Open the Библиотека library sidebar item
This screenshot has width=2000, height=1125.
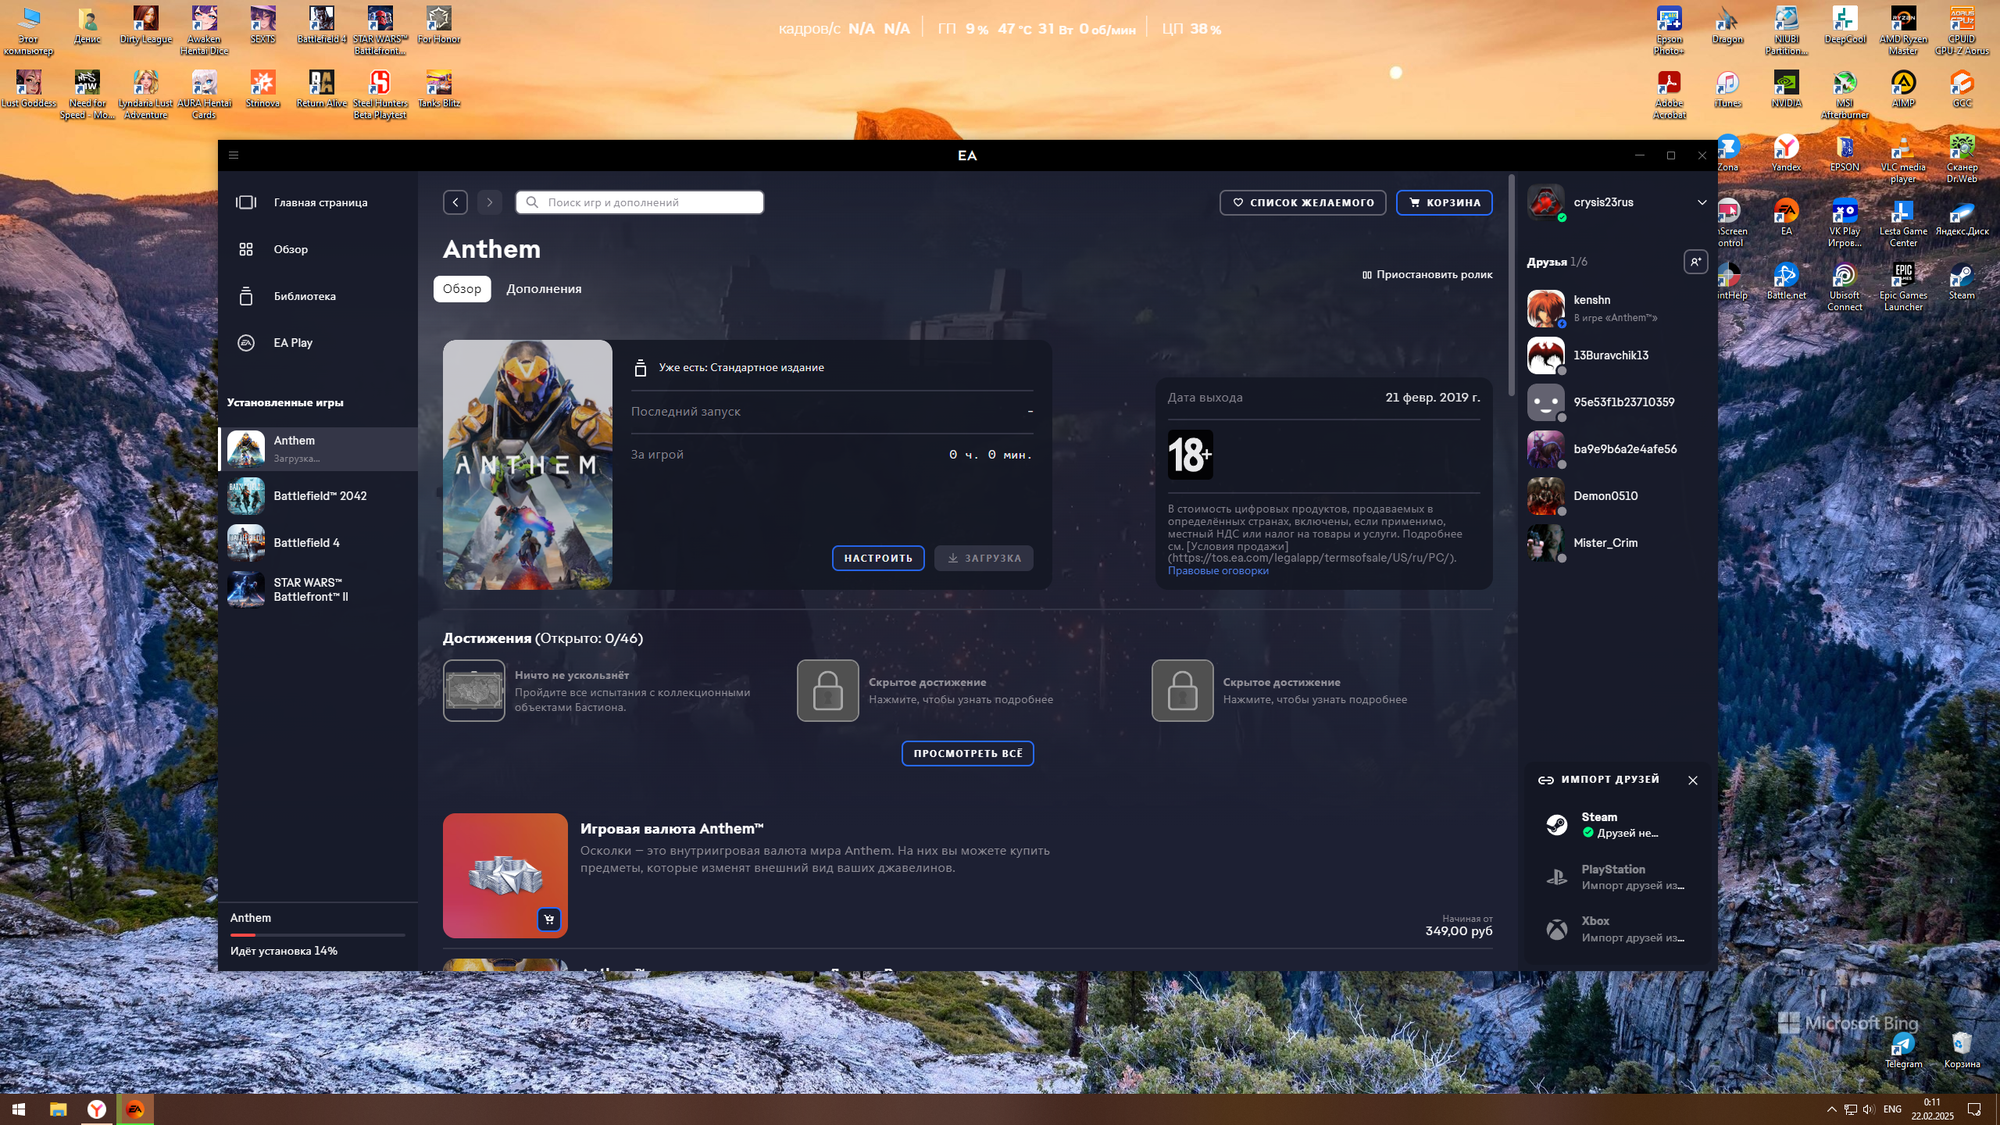(x=304, y=296)
